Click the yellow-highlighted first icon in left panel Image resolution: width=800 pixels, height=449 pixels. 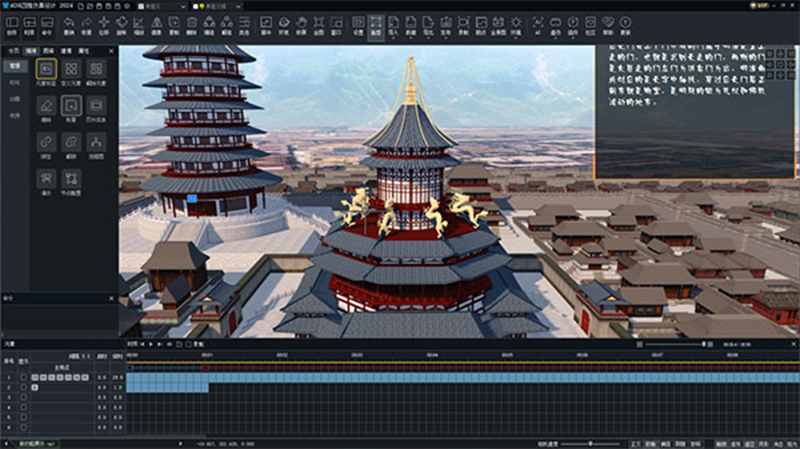(46, 68)
